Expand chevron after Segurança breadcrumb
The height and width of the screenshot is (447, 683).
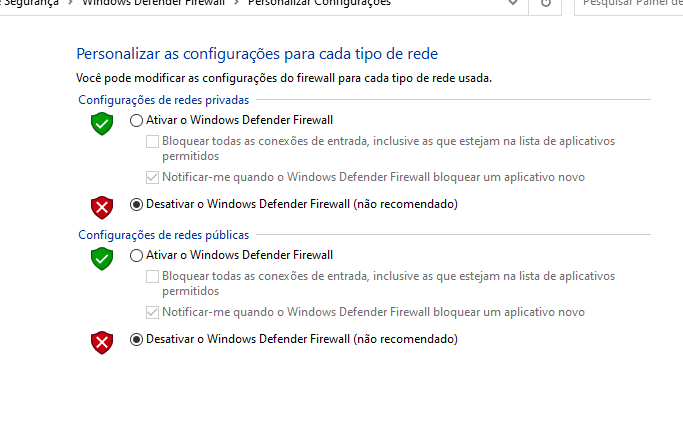pos(71,3)
